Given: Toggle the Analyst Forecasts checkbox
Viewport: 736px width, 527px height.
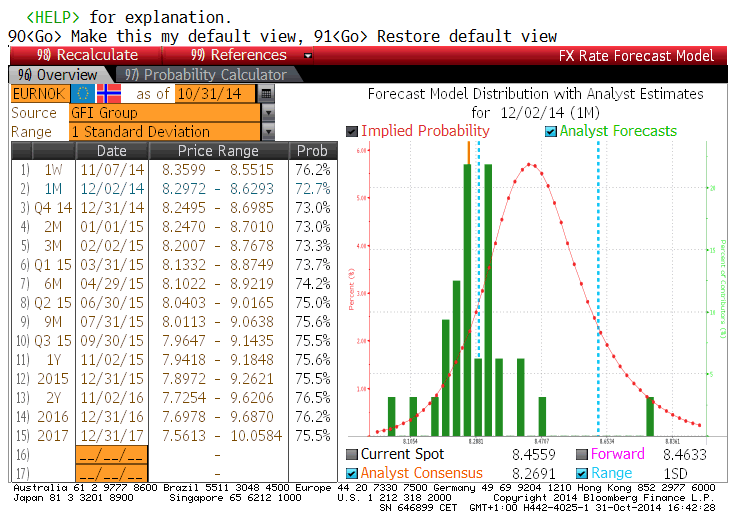Looking at the screenshot, I should pyautogui.click(x=551, y=131).
